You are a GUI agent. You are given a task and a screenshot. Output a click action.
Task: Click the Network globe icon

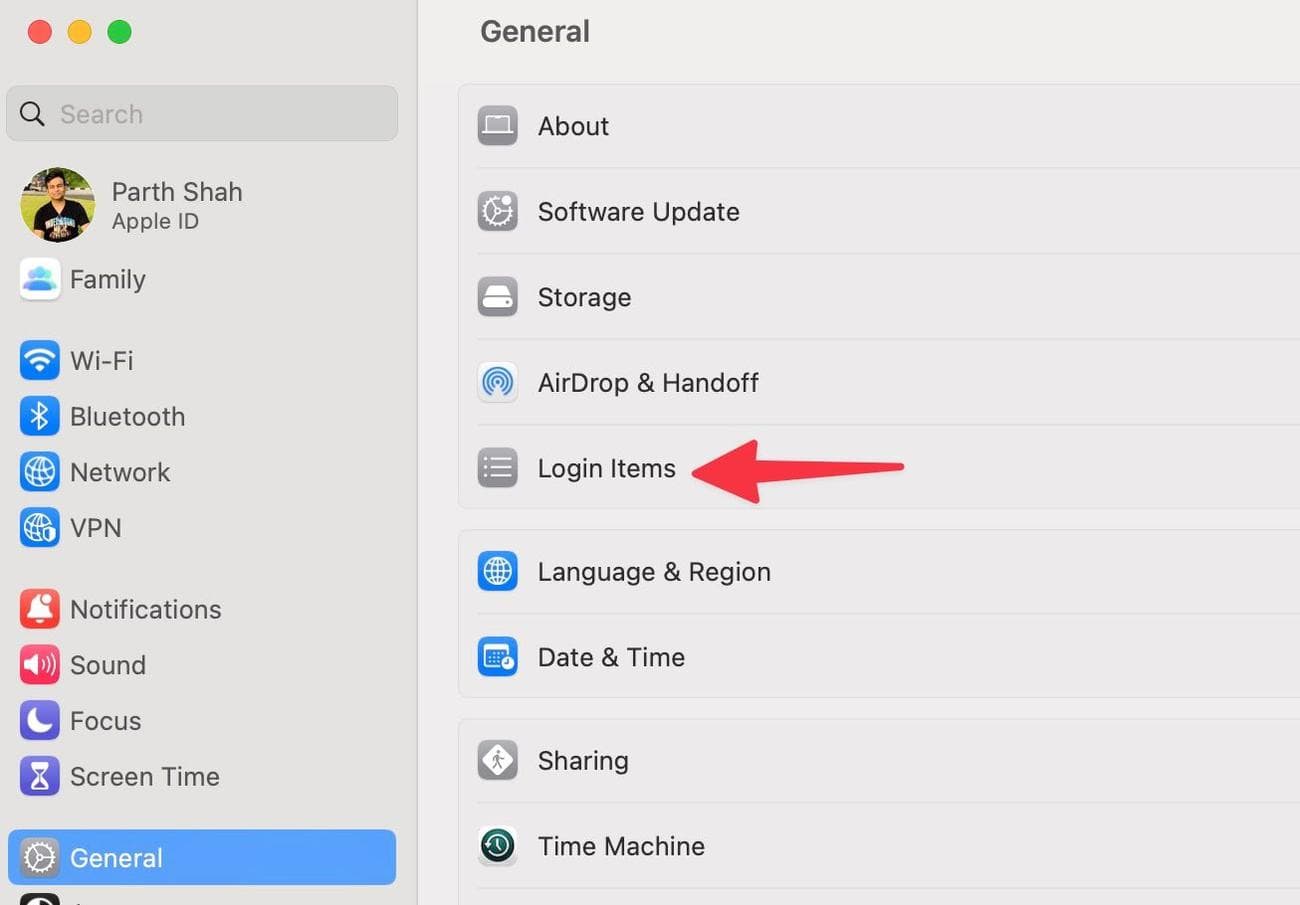(39, 472)
